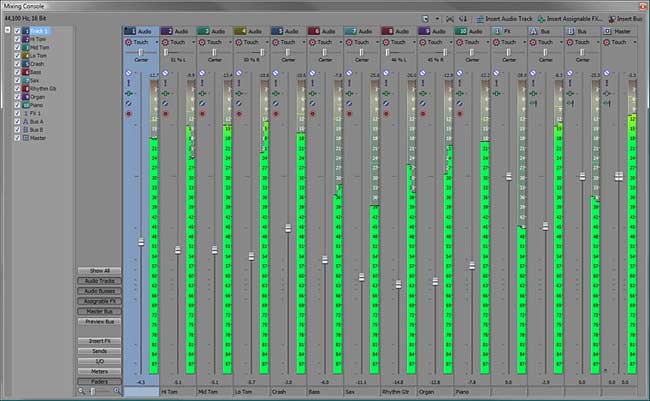Click Insert Bus
Screen dimensions: 650x401
[x=626, y=19]
